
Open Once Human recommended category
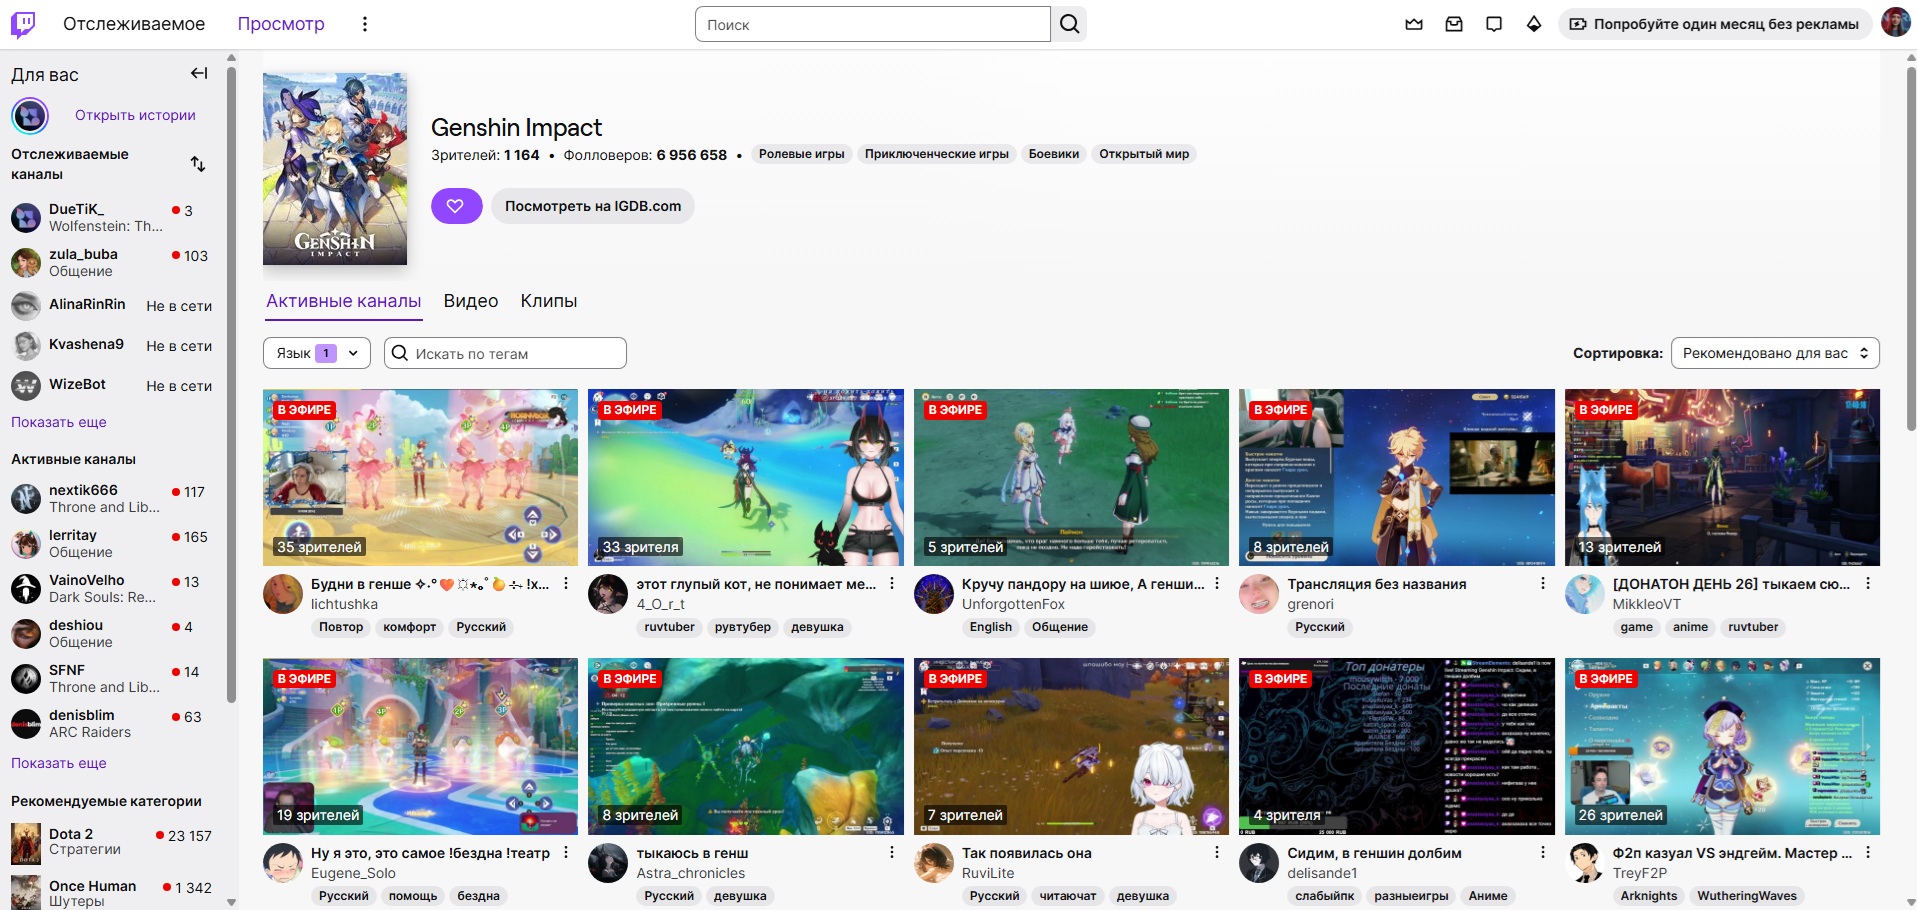tap(111, 892)
